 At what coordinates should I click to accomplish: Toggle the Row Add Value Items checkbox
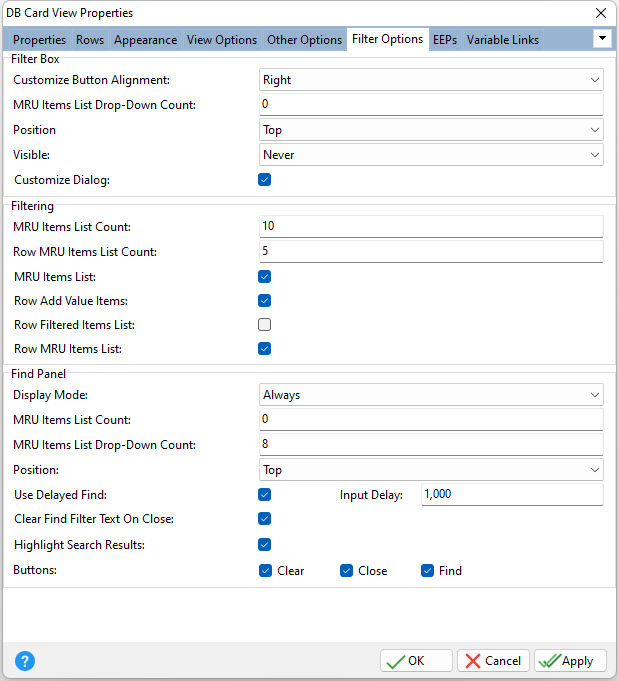click(x=265, y=301)
